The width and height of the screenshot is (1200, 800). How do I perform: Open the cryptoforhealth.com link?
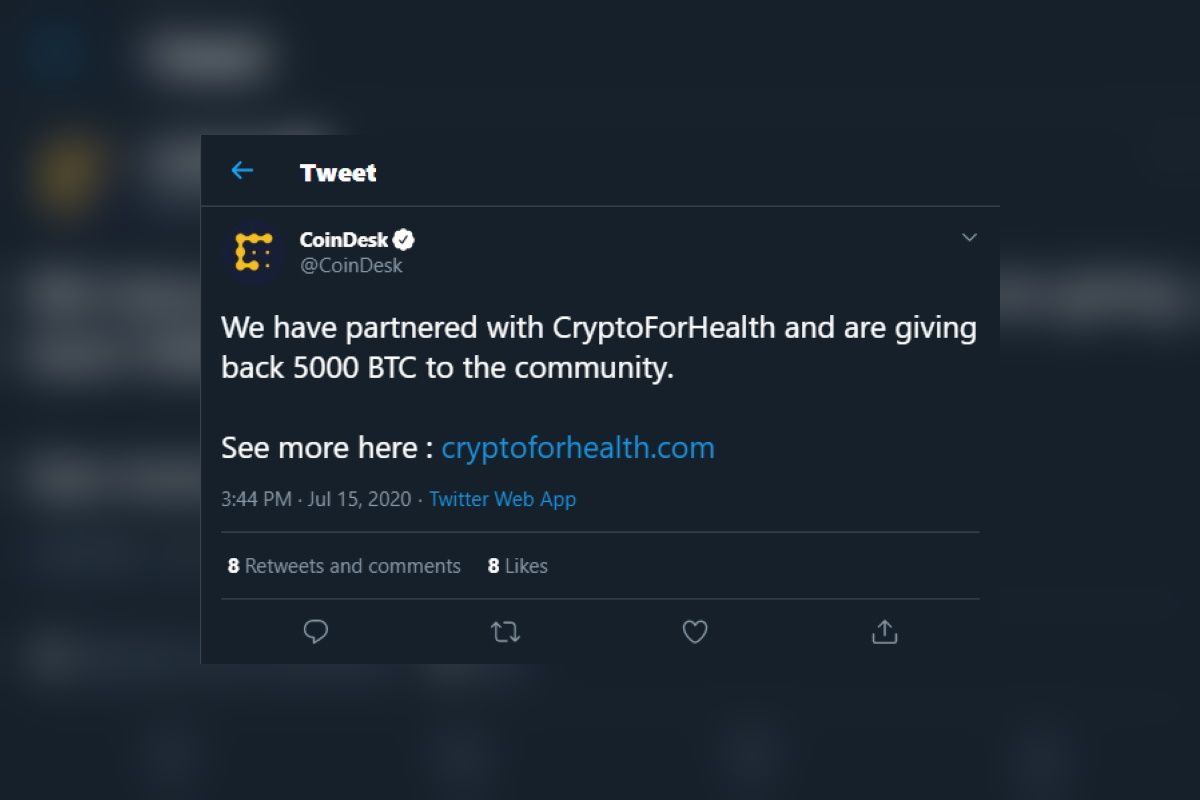tap(577, 447)
